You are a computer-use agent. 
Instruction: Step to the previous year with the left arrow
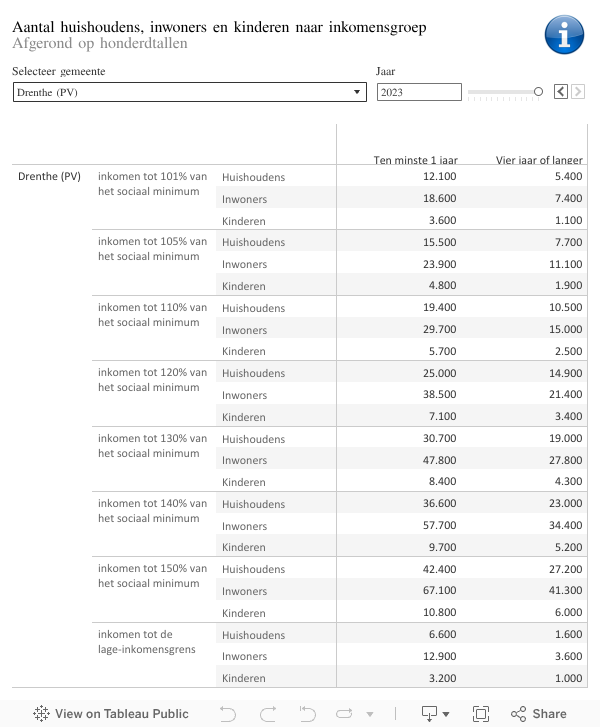pos(561,92)
